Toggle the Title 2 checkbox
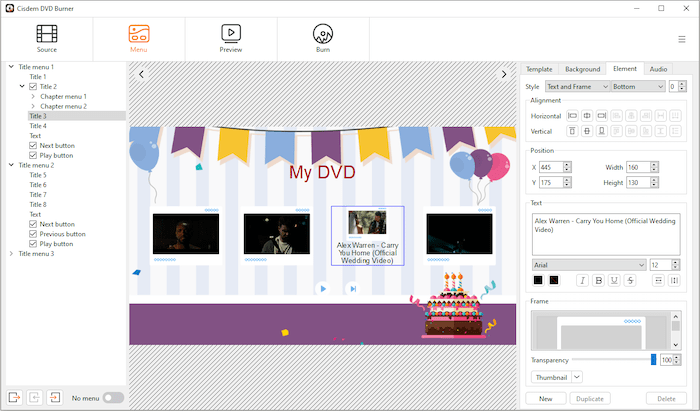The height and width of the screenshot is (411, 700). click(33, 87)
